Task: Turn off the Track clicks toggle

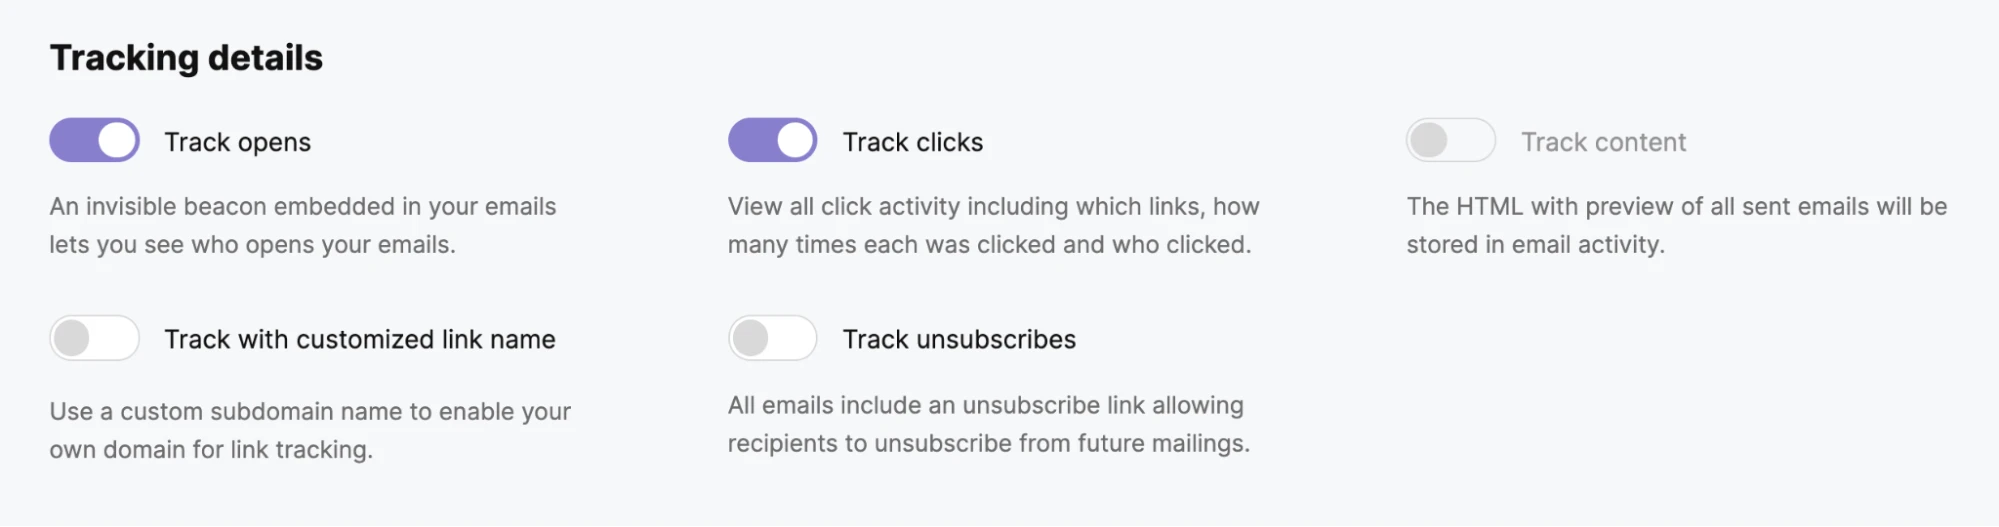Action: tap(772, 141)
